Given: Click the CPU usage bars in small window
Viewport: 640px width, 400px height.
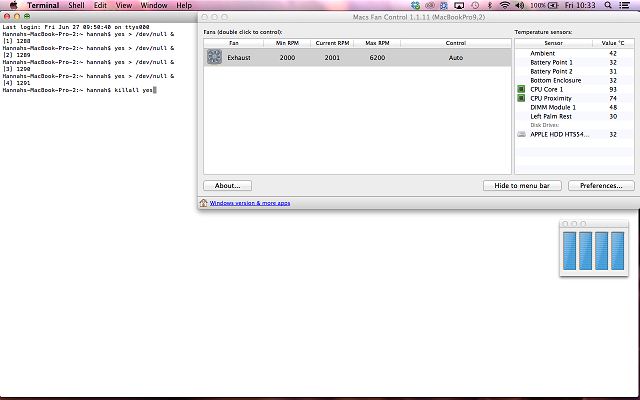Looking at the screenshot, I should point(593,251).
